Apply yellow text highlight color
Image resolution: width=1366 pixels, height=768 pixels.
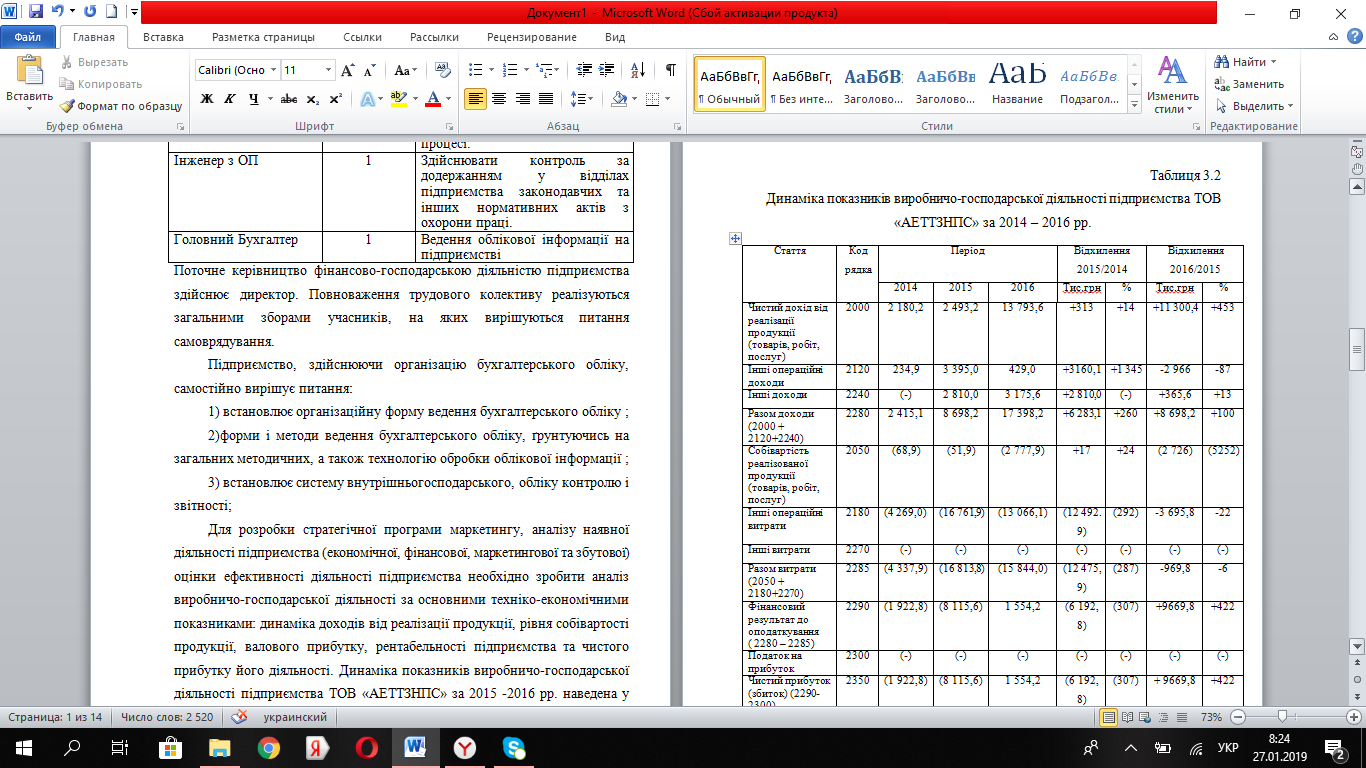(397, 97)
